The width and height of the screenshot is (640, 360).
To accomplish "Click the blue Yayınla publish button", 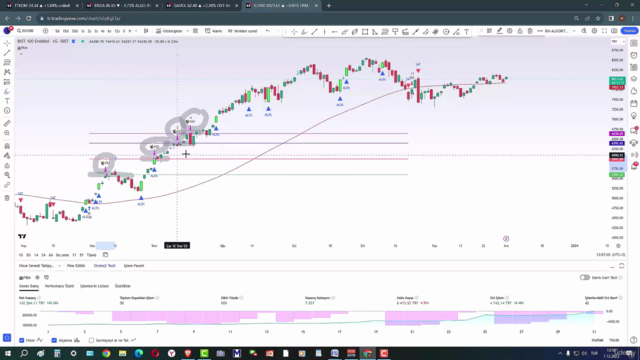I will click(x=629, y=31).
